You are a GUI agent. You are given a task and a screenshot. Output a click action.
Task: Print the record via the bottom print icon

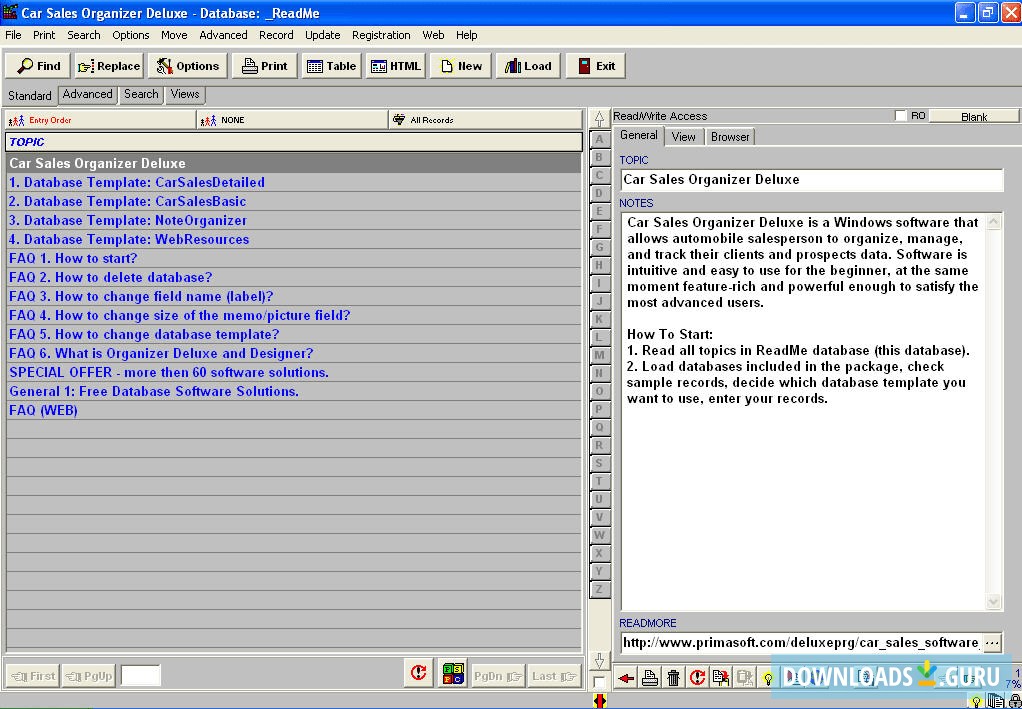(650, 677)
